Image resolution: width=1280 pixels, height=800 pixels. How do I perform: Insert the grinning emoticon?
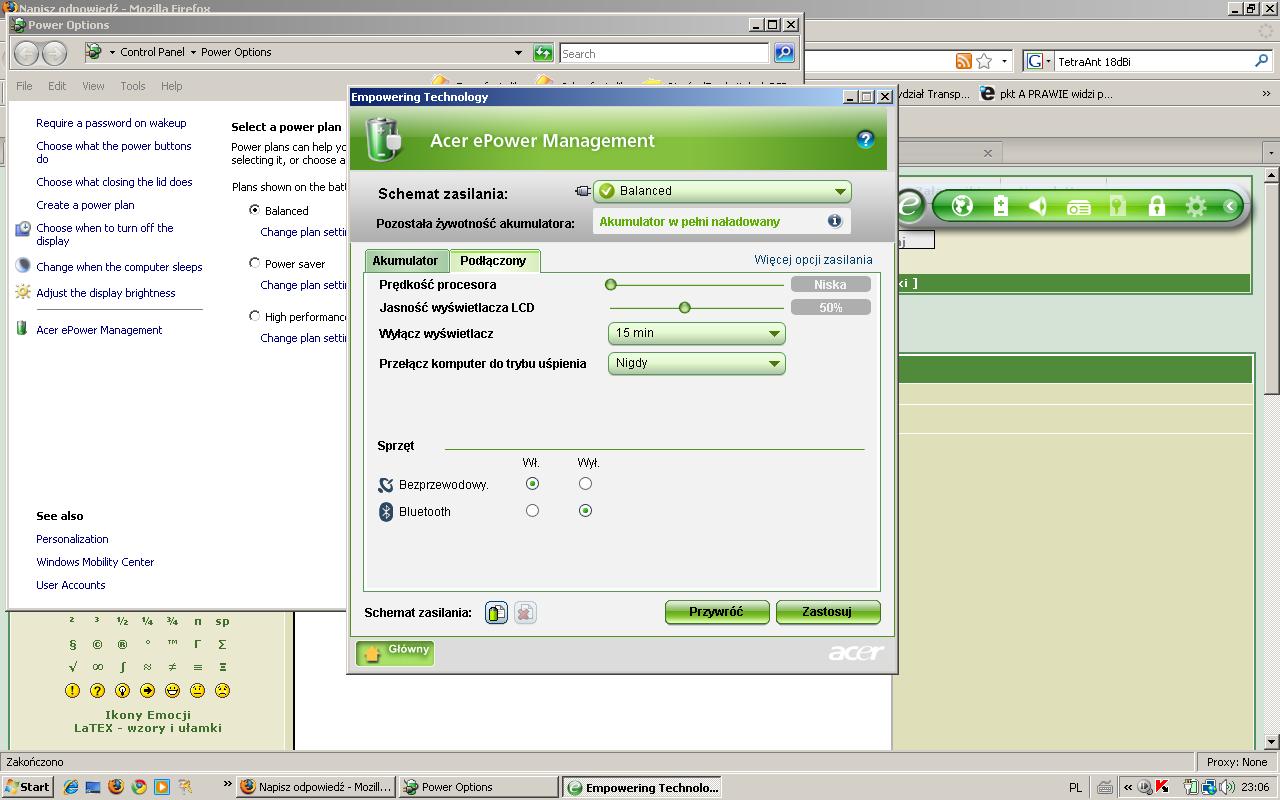pos(172,690)
